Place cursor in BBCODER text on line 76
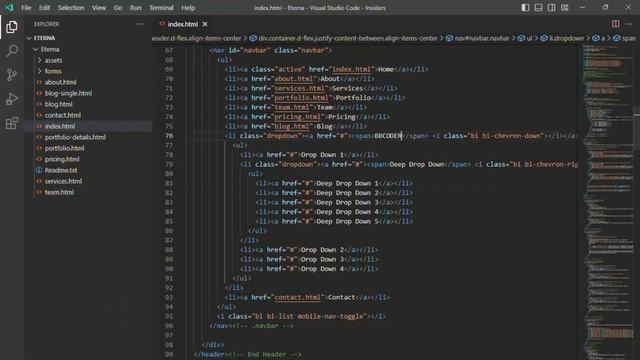 click(388, 136)
